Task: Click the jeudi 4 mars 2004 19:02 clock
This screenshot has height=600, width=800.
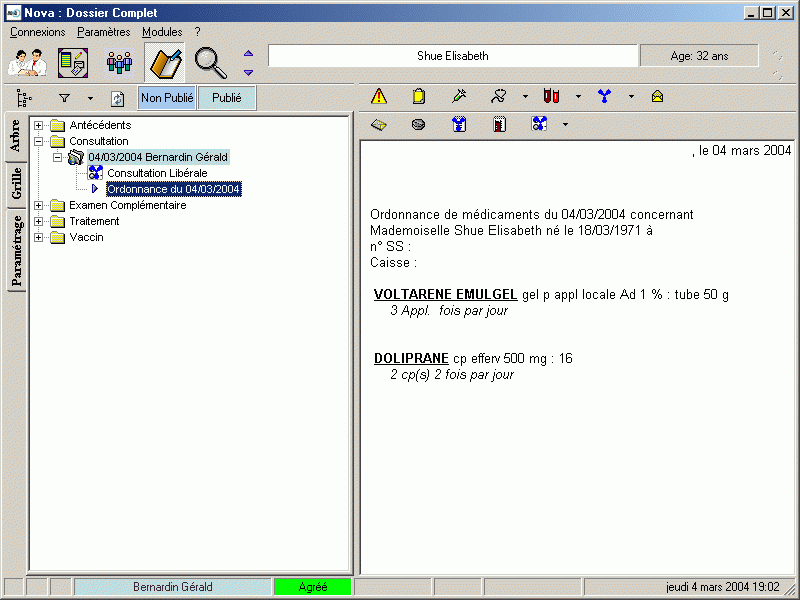Action: point(723,587)
